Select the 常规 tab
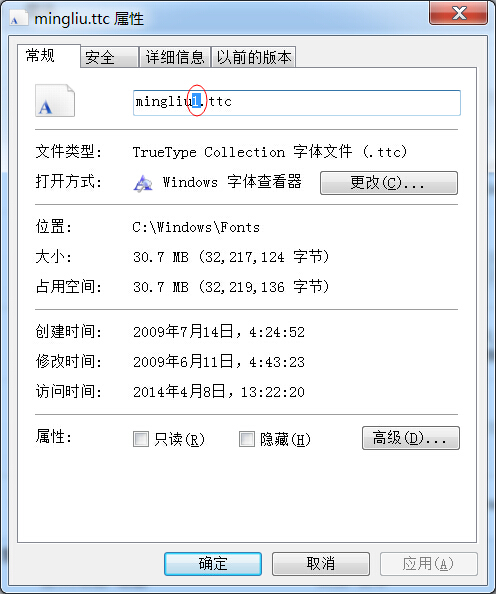Screen dimensions: 496x594 click(49, 56)
